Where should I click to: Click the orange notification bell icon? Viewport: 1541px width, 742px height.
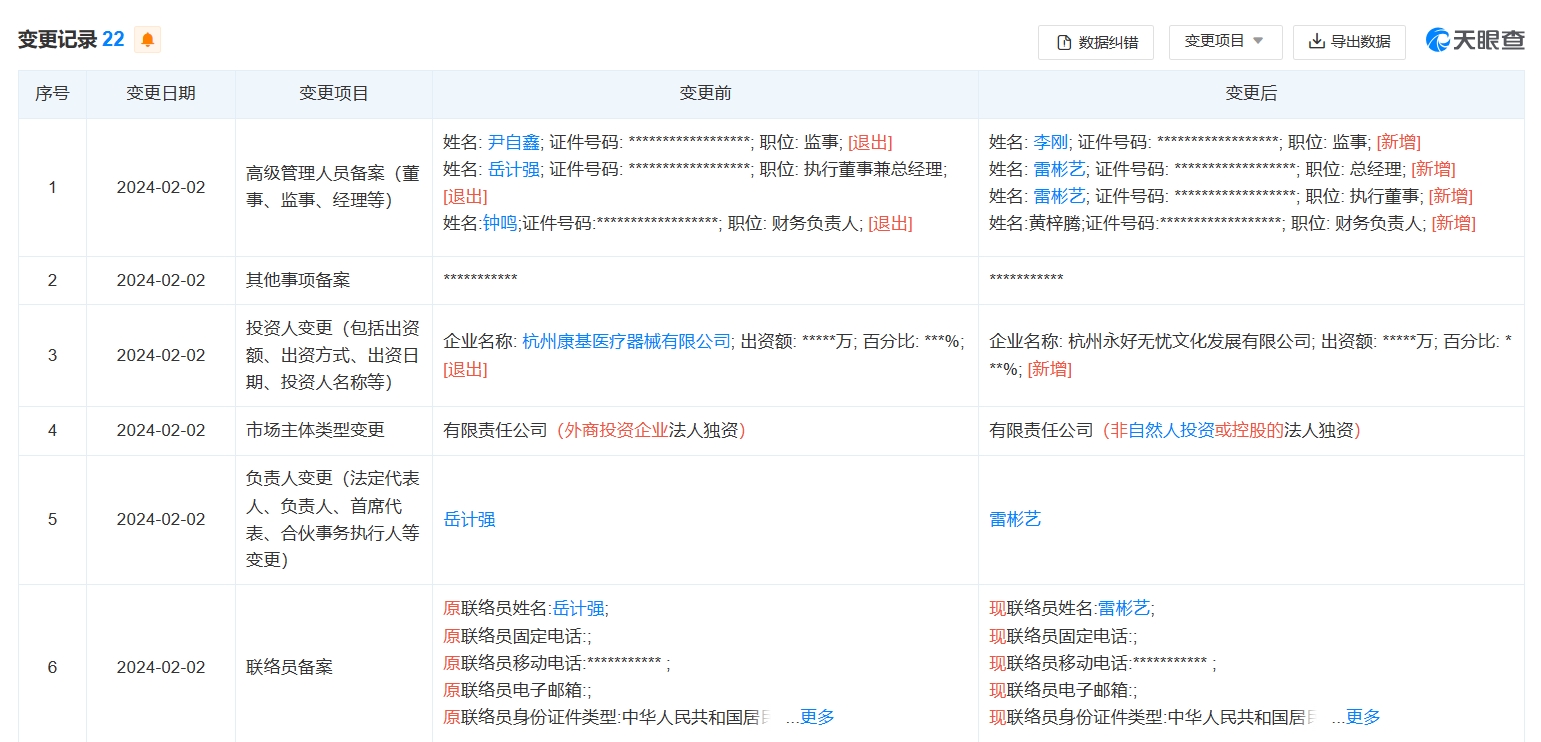(x=148, y=40)
